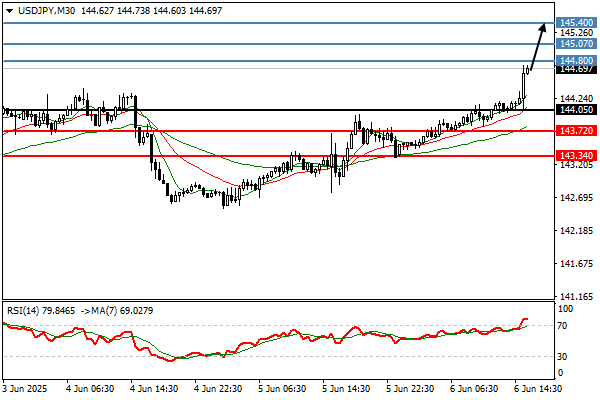
Task: Click the current price label 144.697
Action: click(x=576, y=69)
